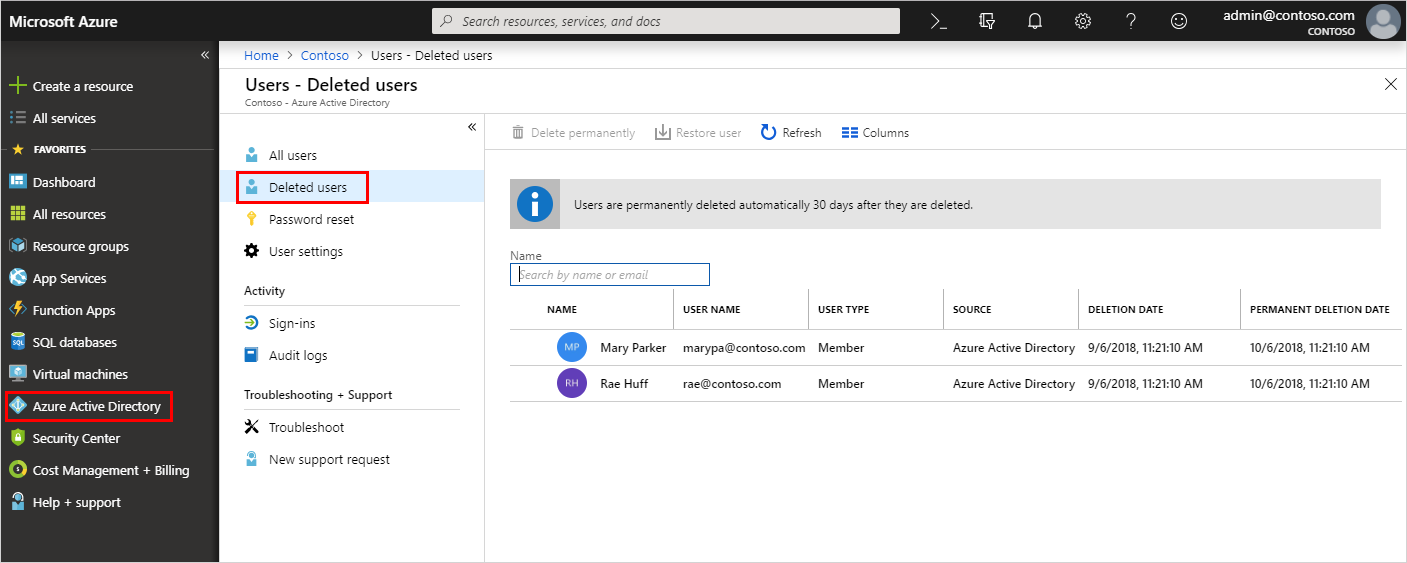Sort by the SOURCE column header

tap(972, 309)
